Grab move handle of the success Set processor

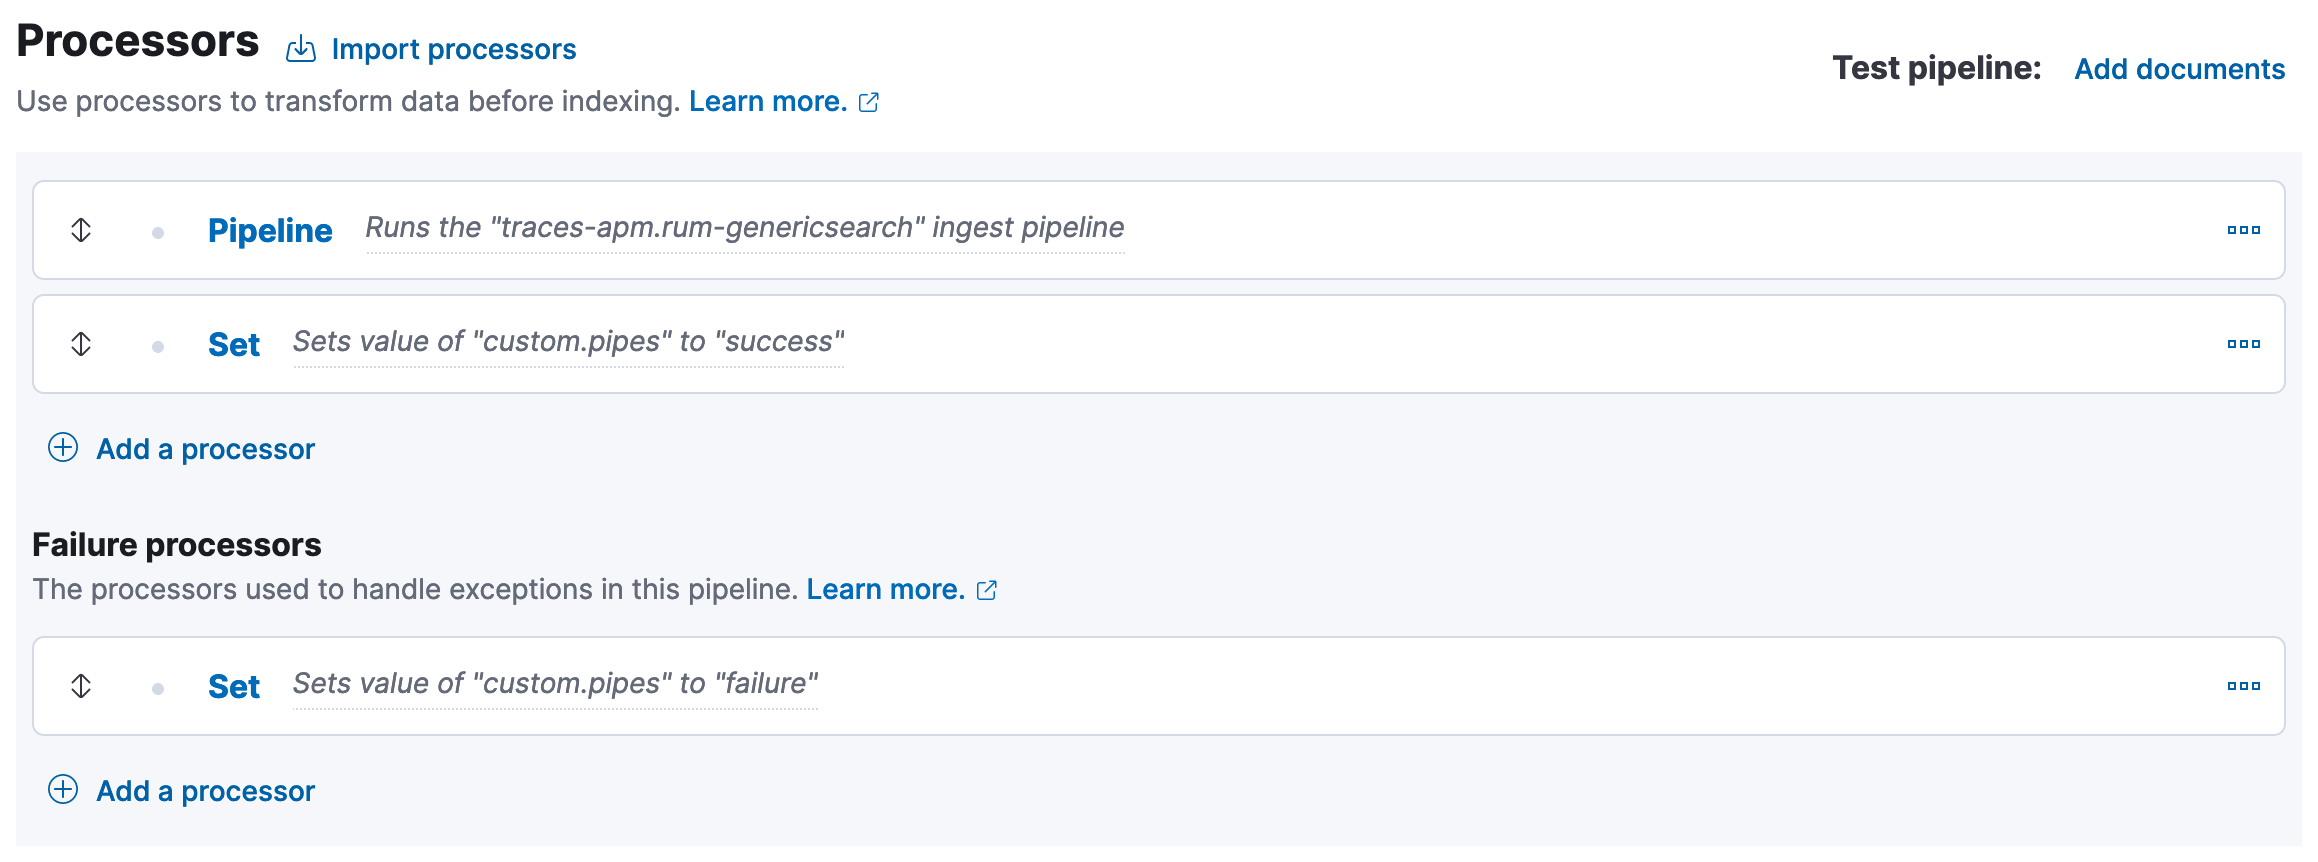[x=81, y=344]
